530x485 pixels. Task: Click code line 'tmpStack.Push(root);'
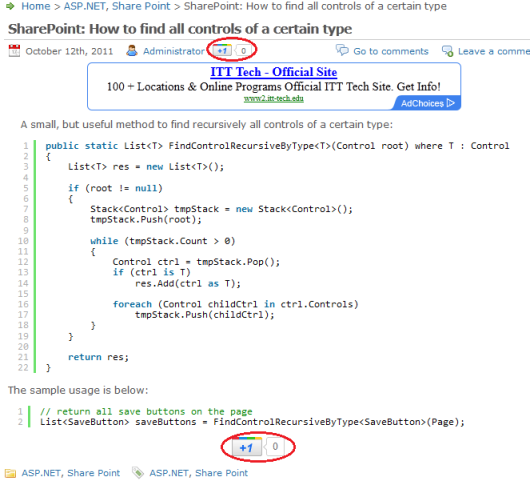click(x=146, y=219)
